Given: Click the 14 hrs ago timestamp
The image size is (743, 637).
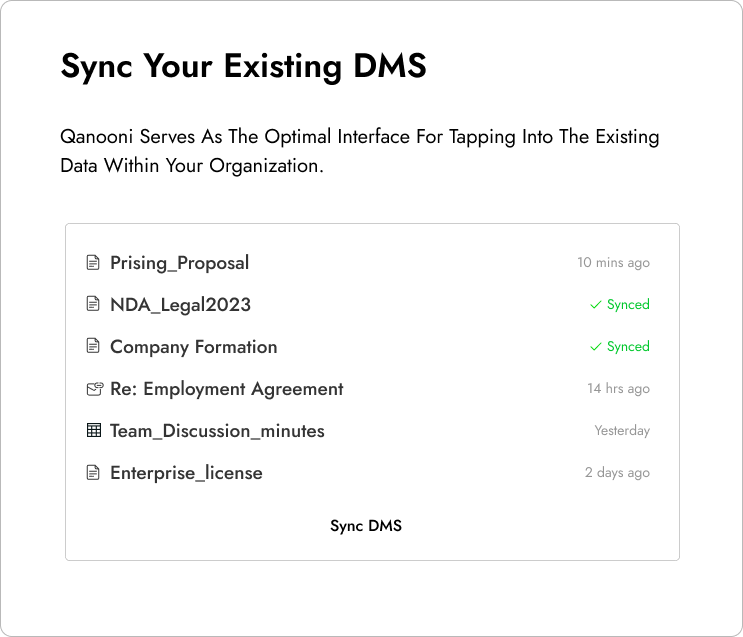Looking at the screenshot, I should (618, 389).
